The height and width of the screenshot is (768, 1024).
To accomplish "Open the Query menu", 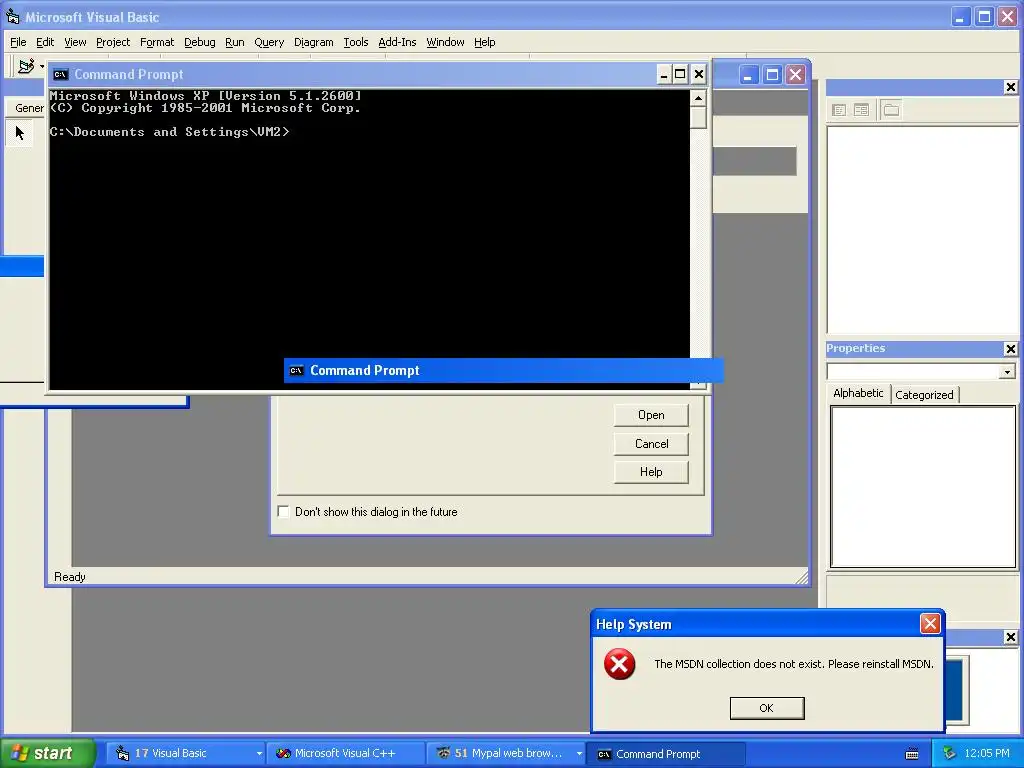I will click(x=269, y=42).
